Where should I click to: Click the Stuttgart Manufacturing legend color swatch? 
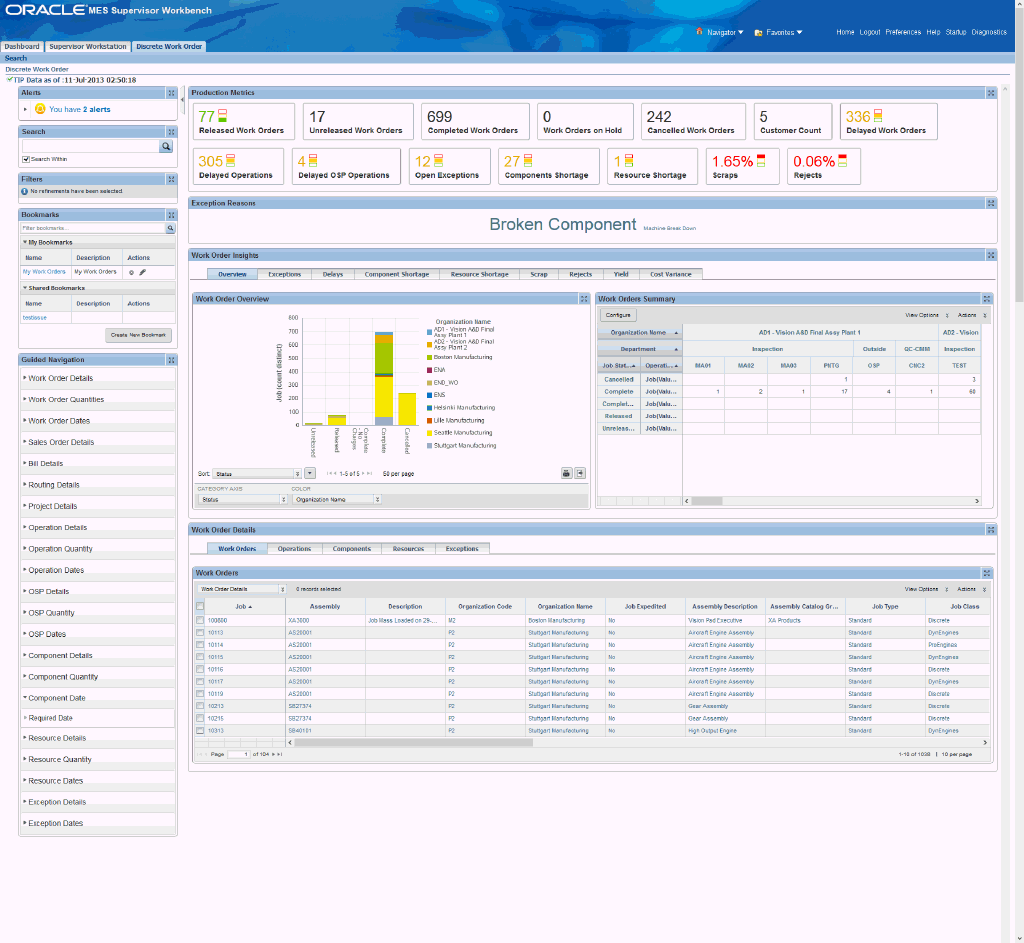[x=429, y=445]
